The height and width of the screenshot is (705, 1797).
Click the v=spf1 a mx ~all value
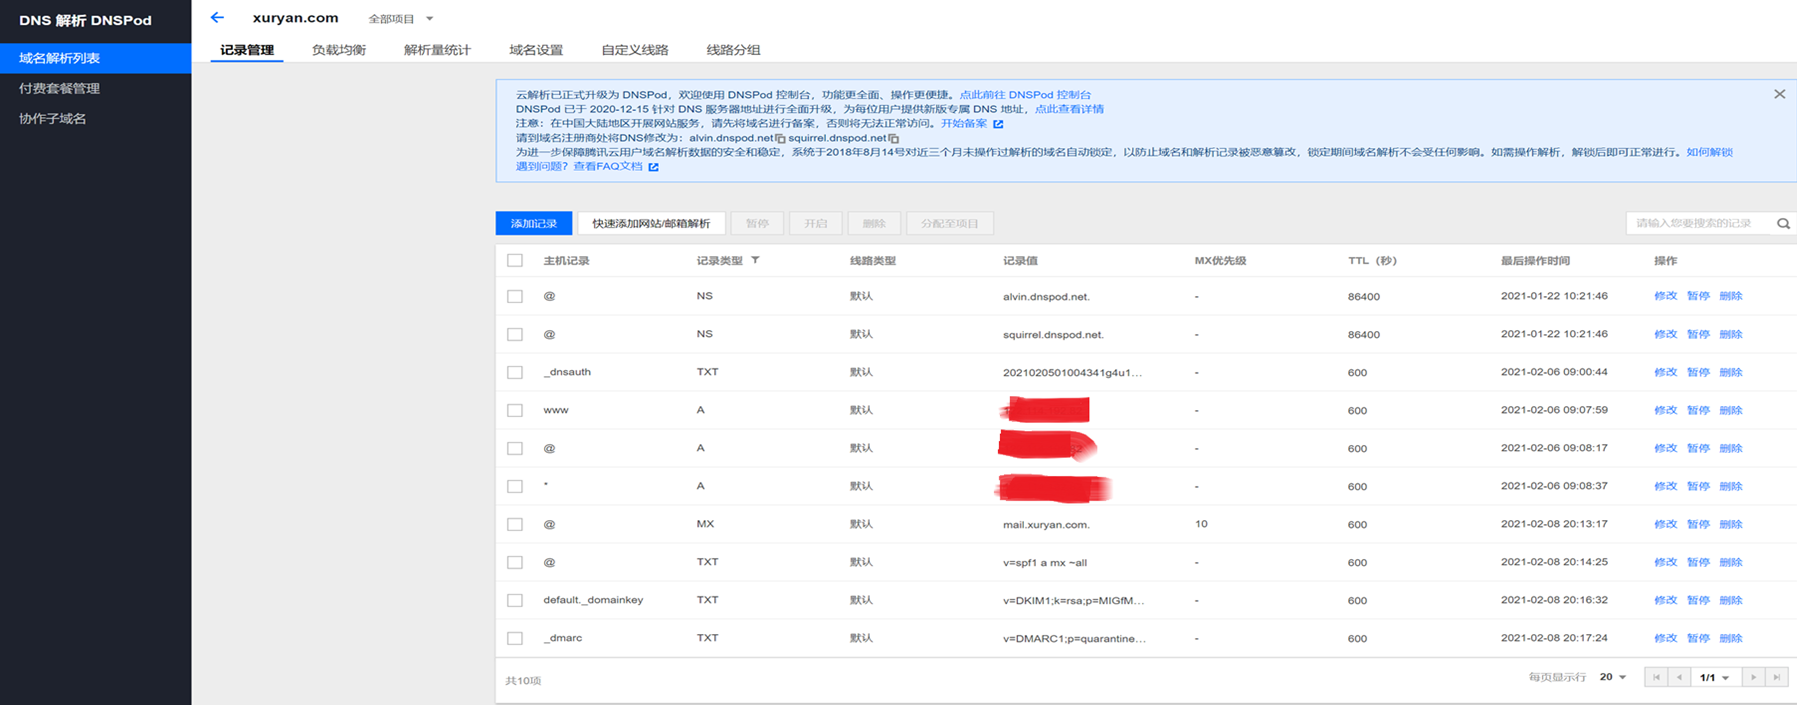click(x=1045, y=562)
